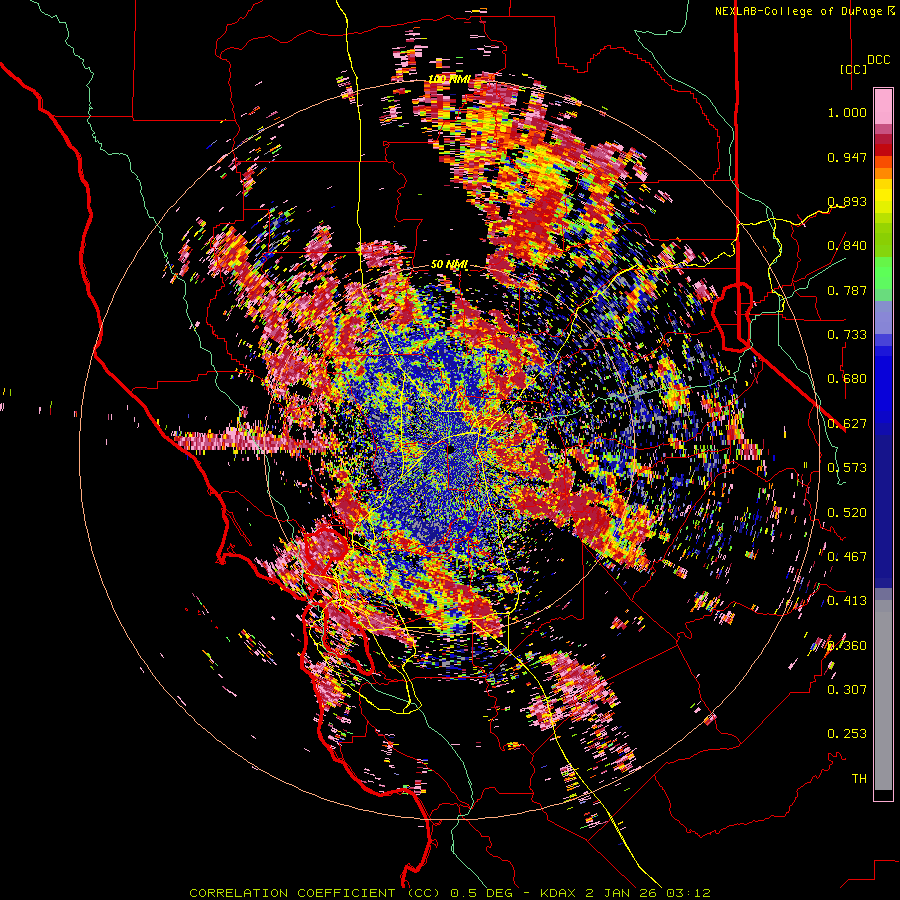Select the 0.253 legend value

click(847, 734)
